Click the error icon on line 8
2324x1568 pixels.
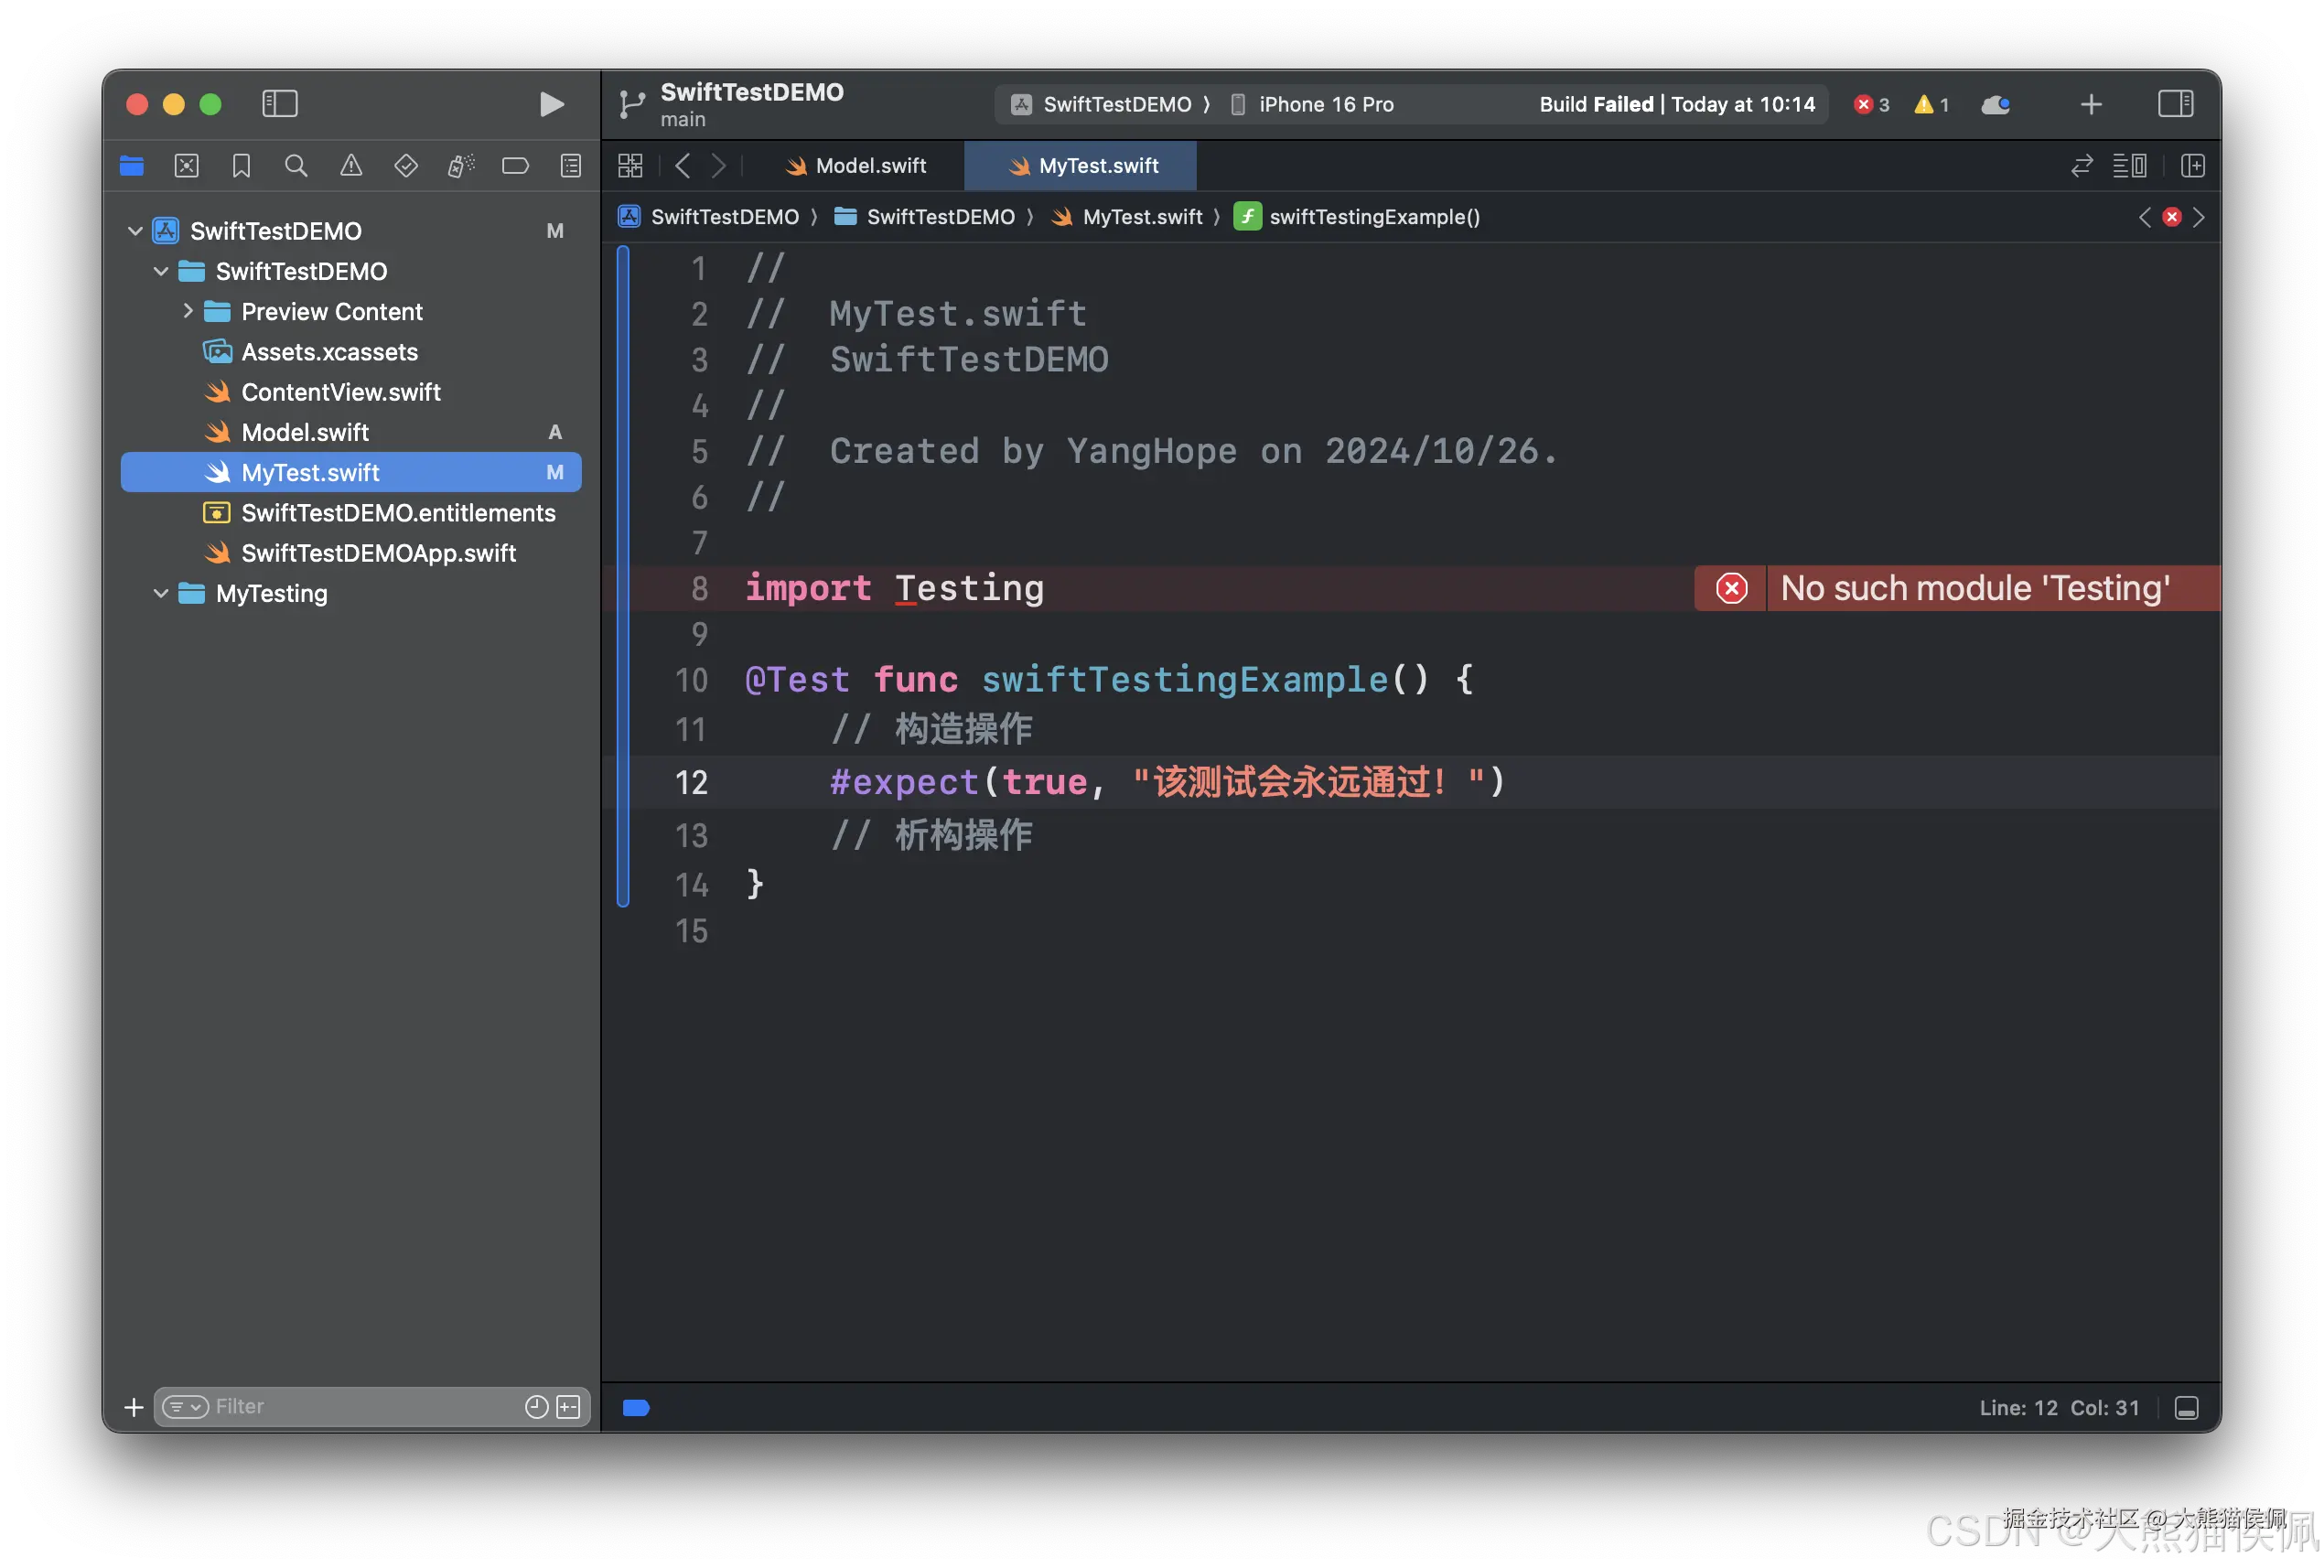[x=1732, y=589]
